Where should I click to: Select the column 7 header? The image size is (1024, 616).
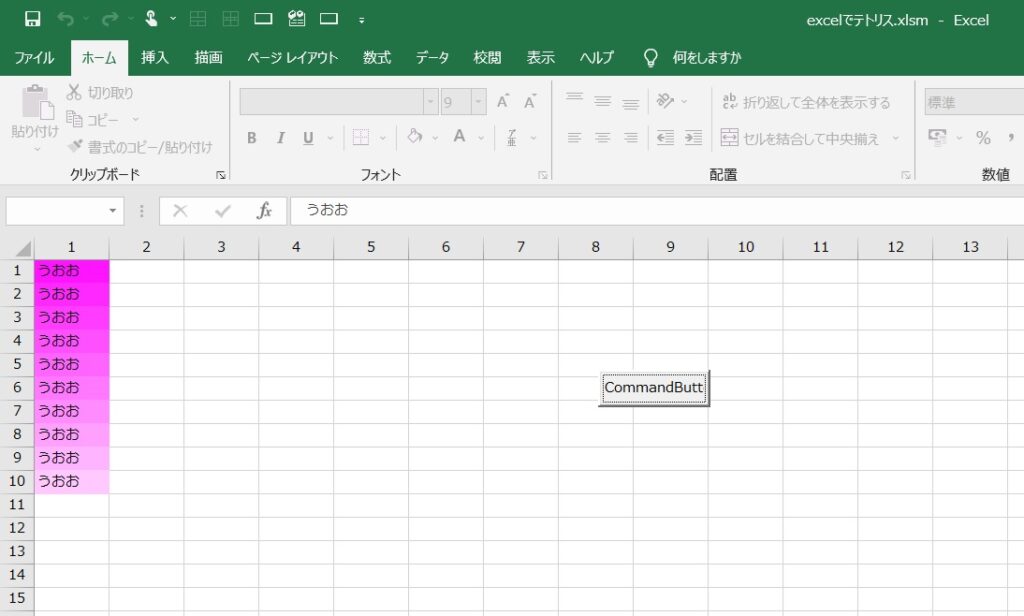[x=520, y=247]
